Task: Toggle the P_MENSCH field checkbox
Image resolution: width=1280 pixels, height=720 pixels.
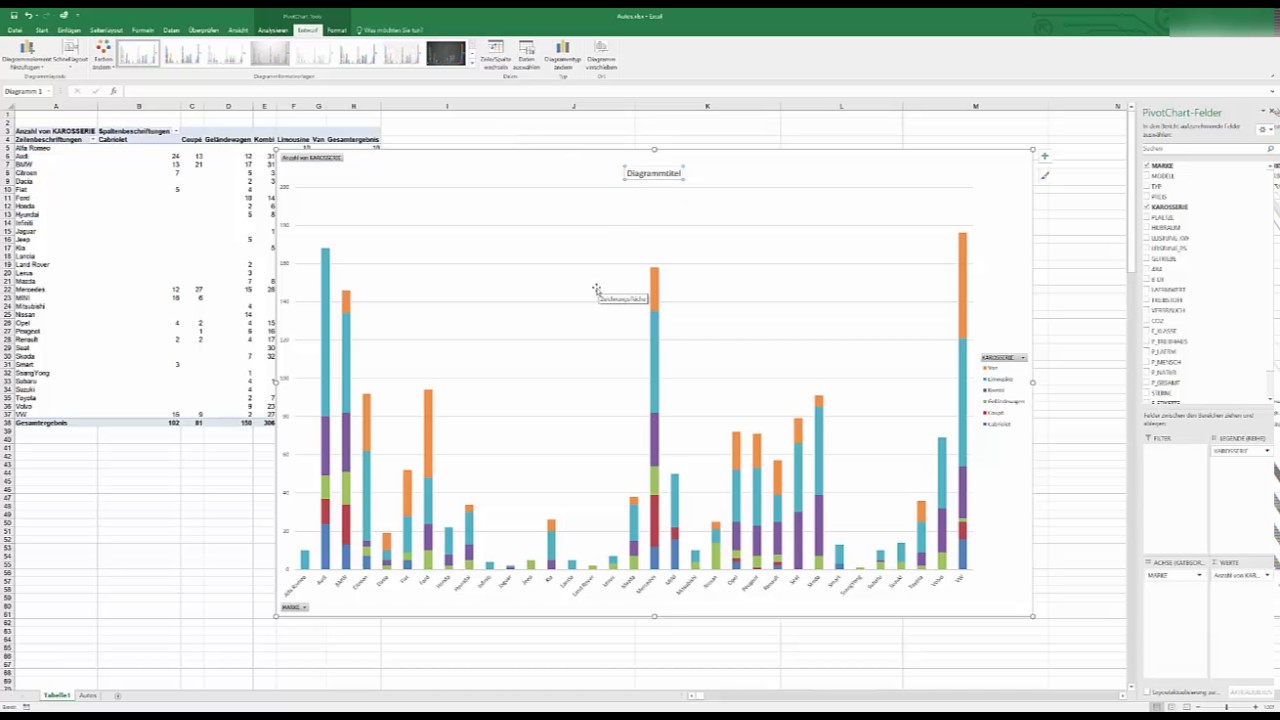Action: tap(1147, 362)
